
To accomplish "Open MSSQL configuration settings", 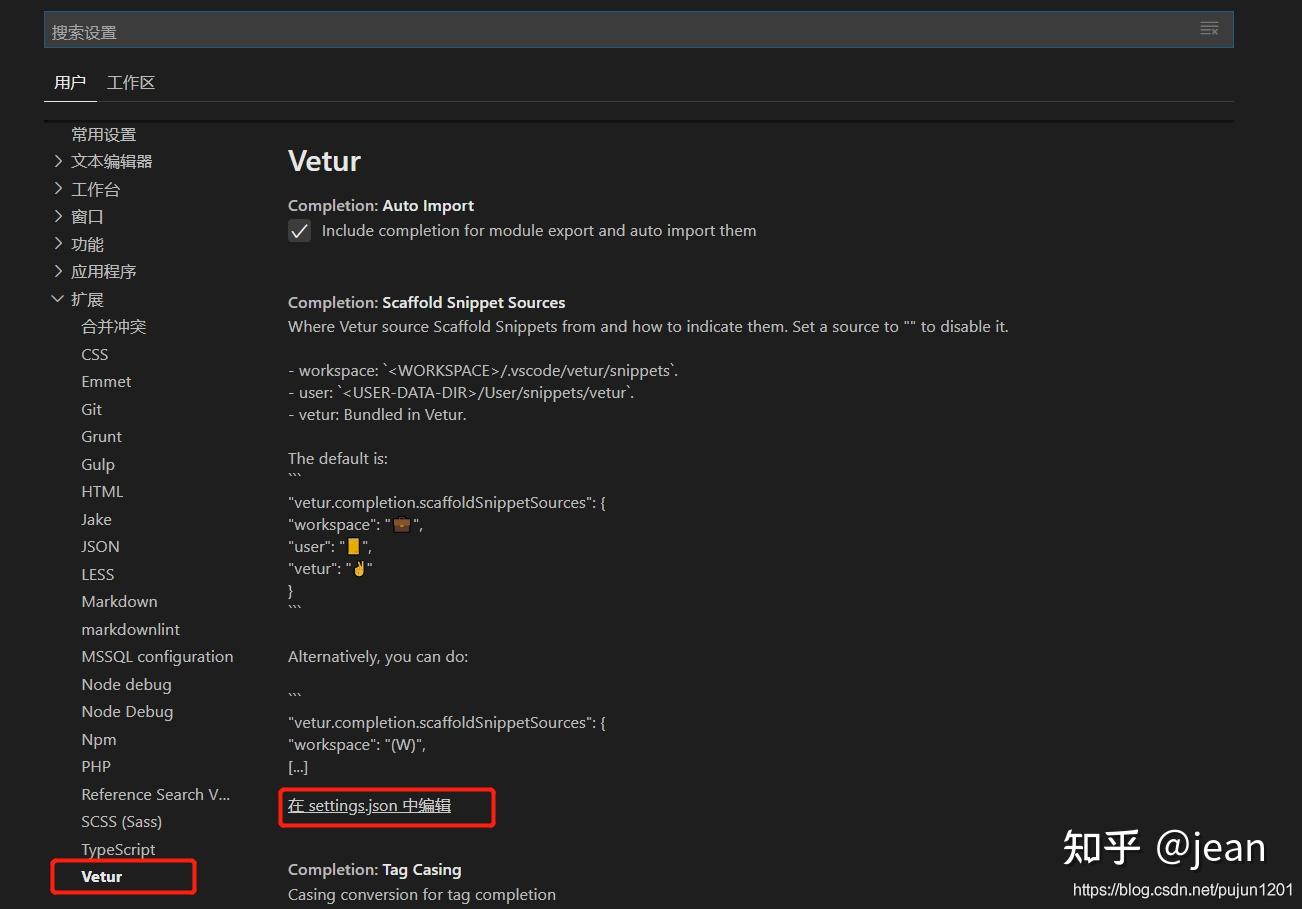I will point(157,656).
